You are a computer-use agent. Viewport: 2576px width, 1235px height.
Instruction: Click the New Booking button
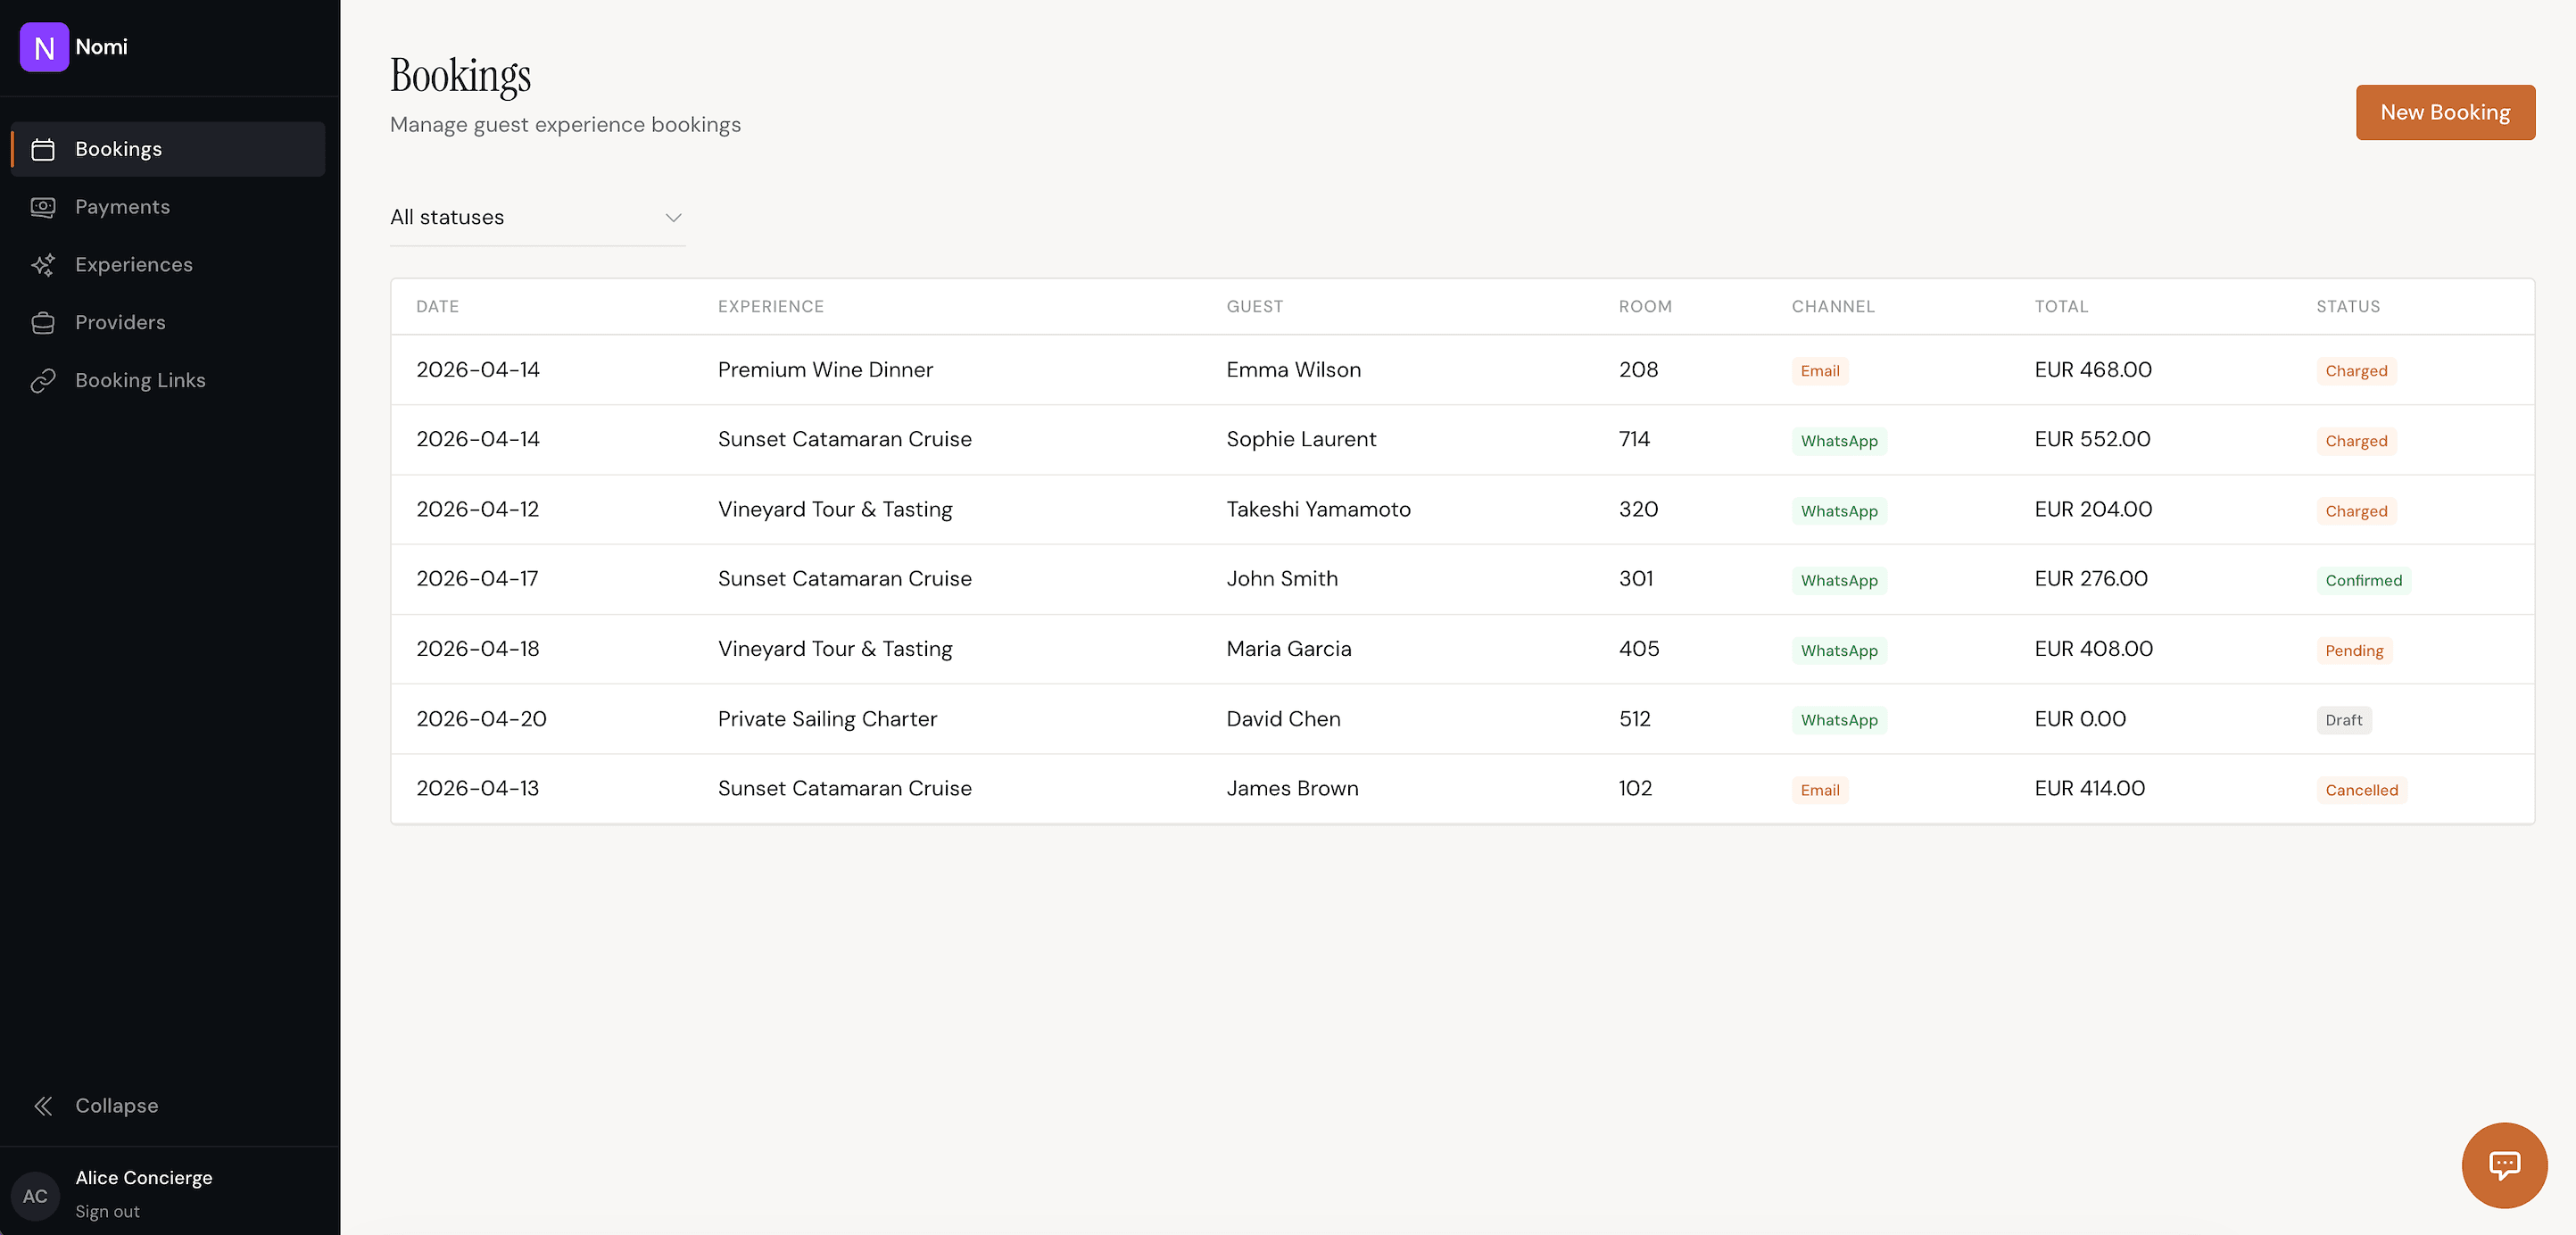click(x=2445, y=112)
